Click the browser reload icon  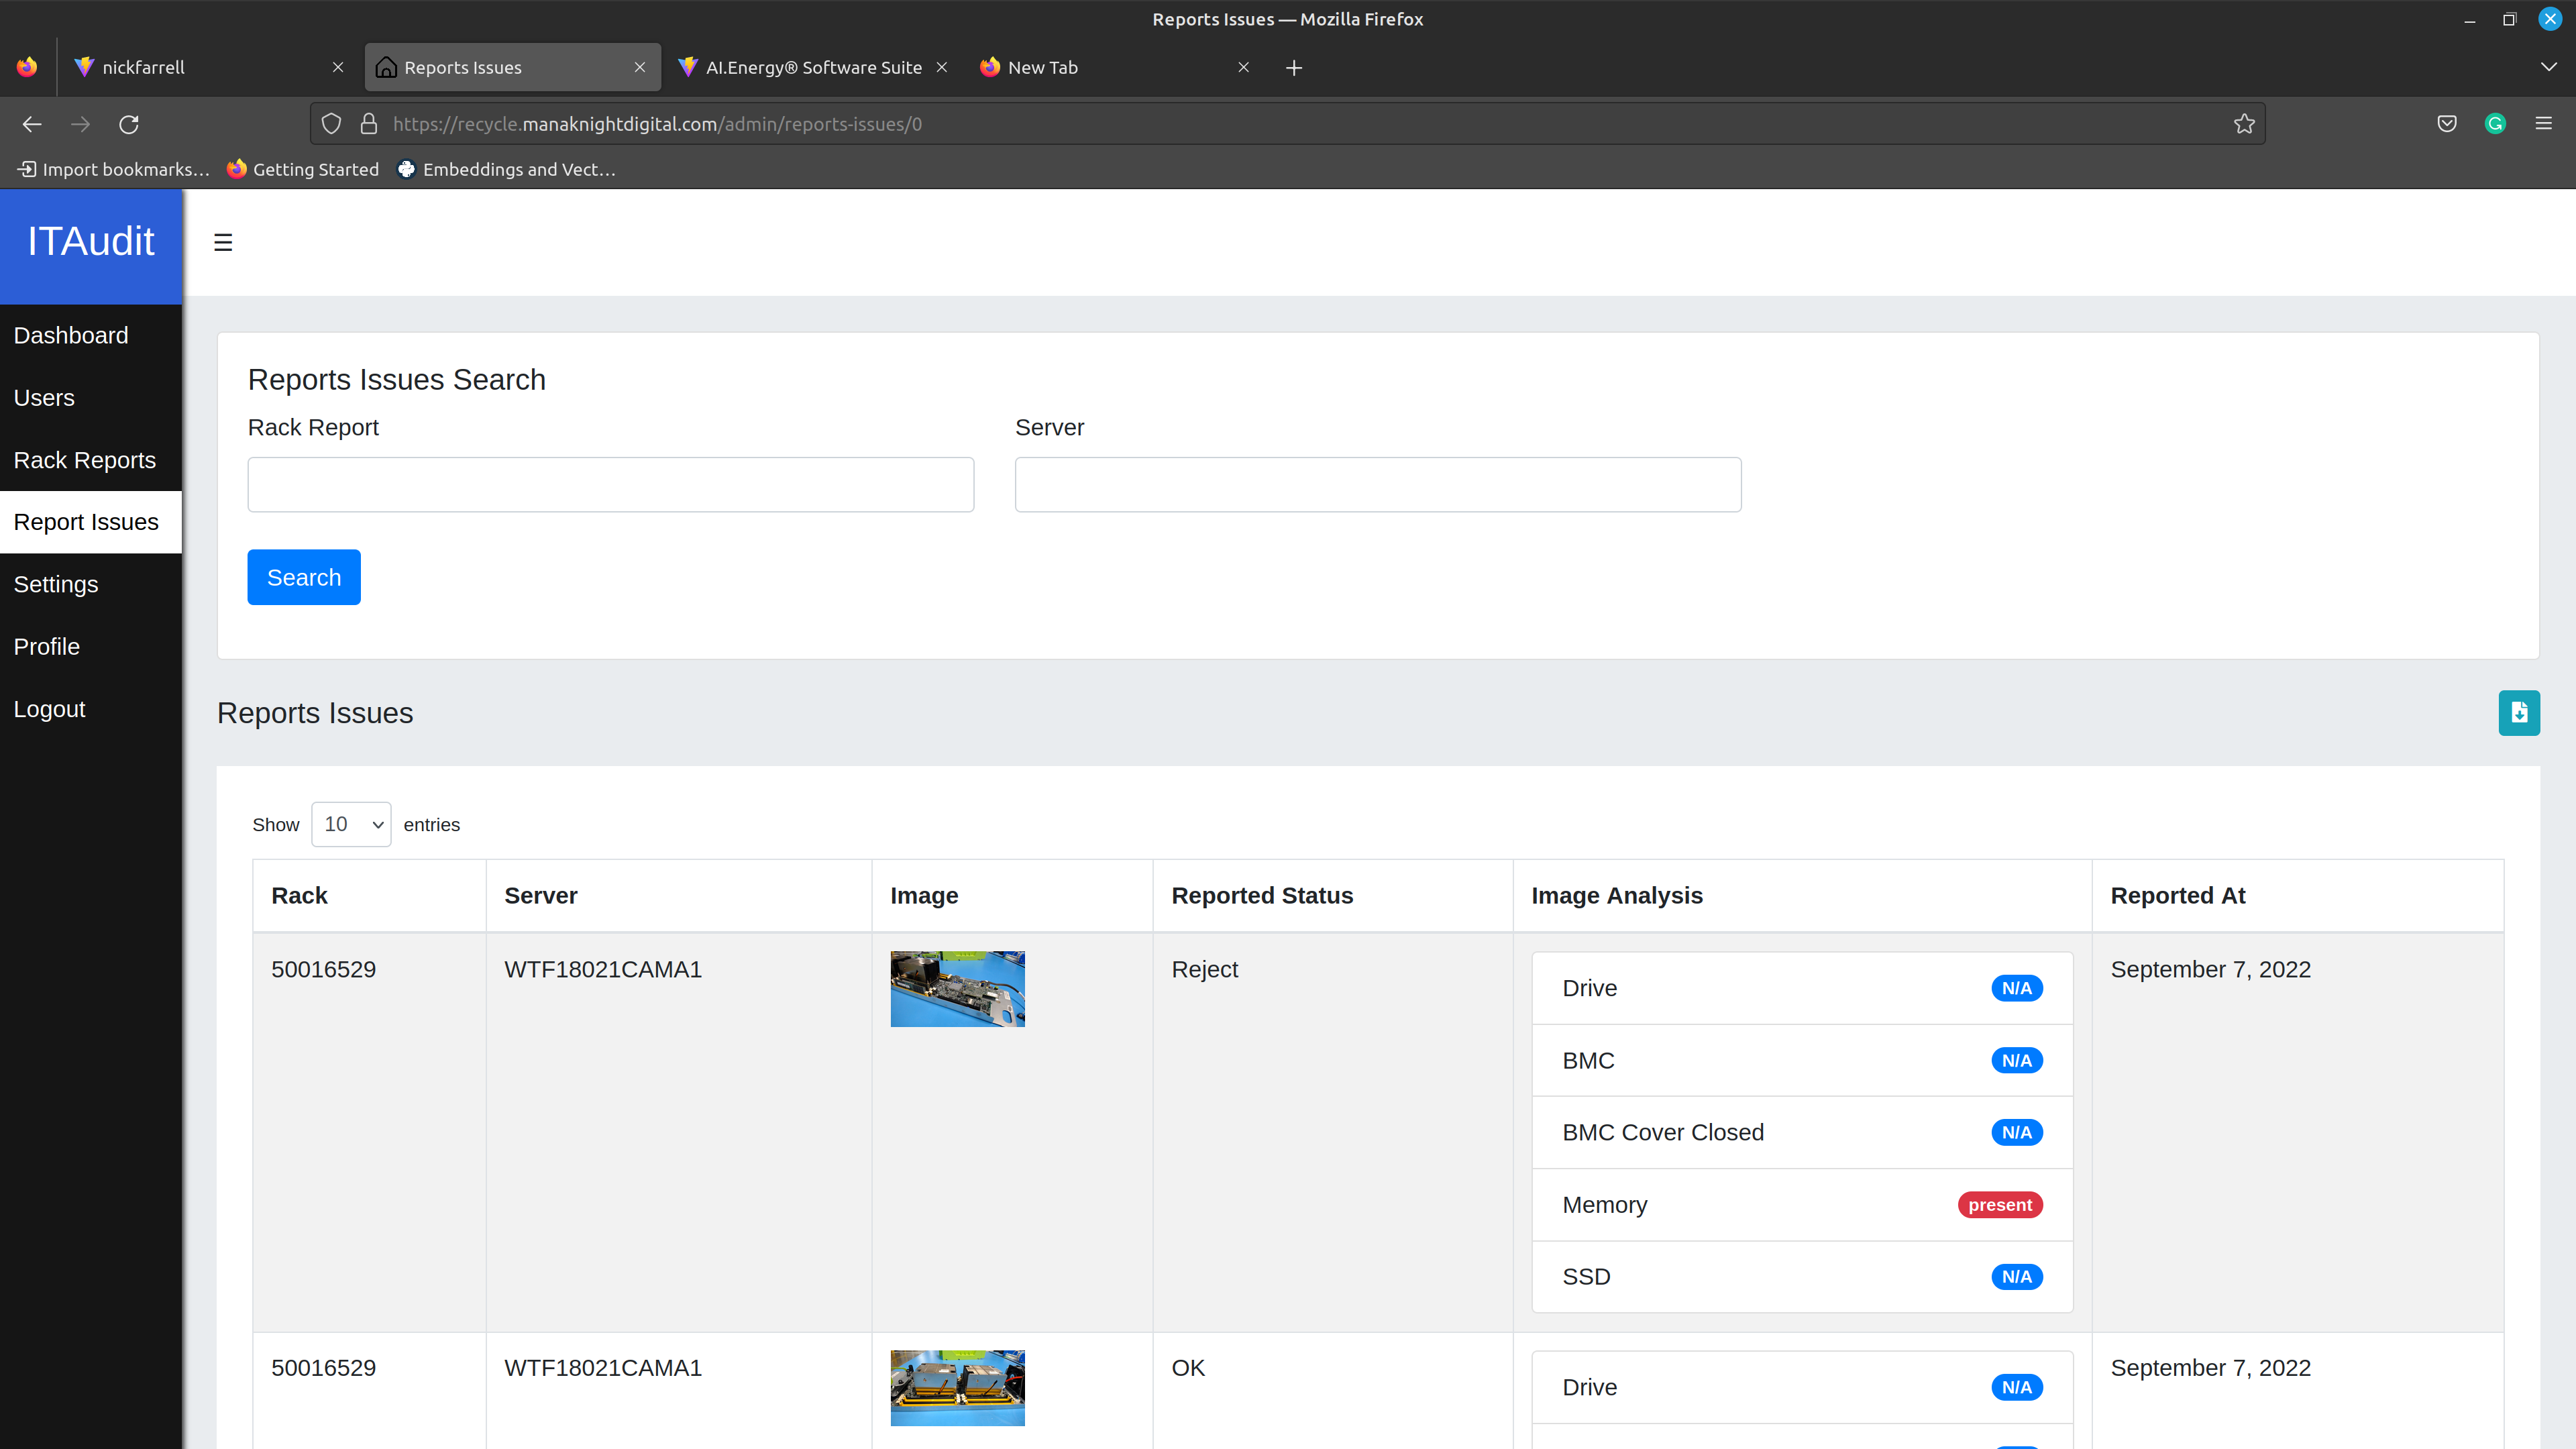pyautogui.click(x=129, y=124)
